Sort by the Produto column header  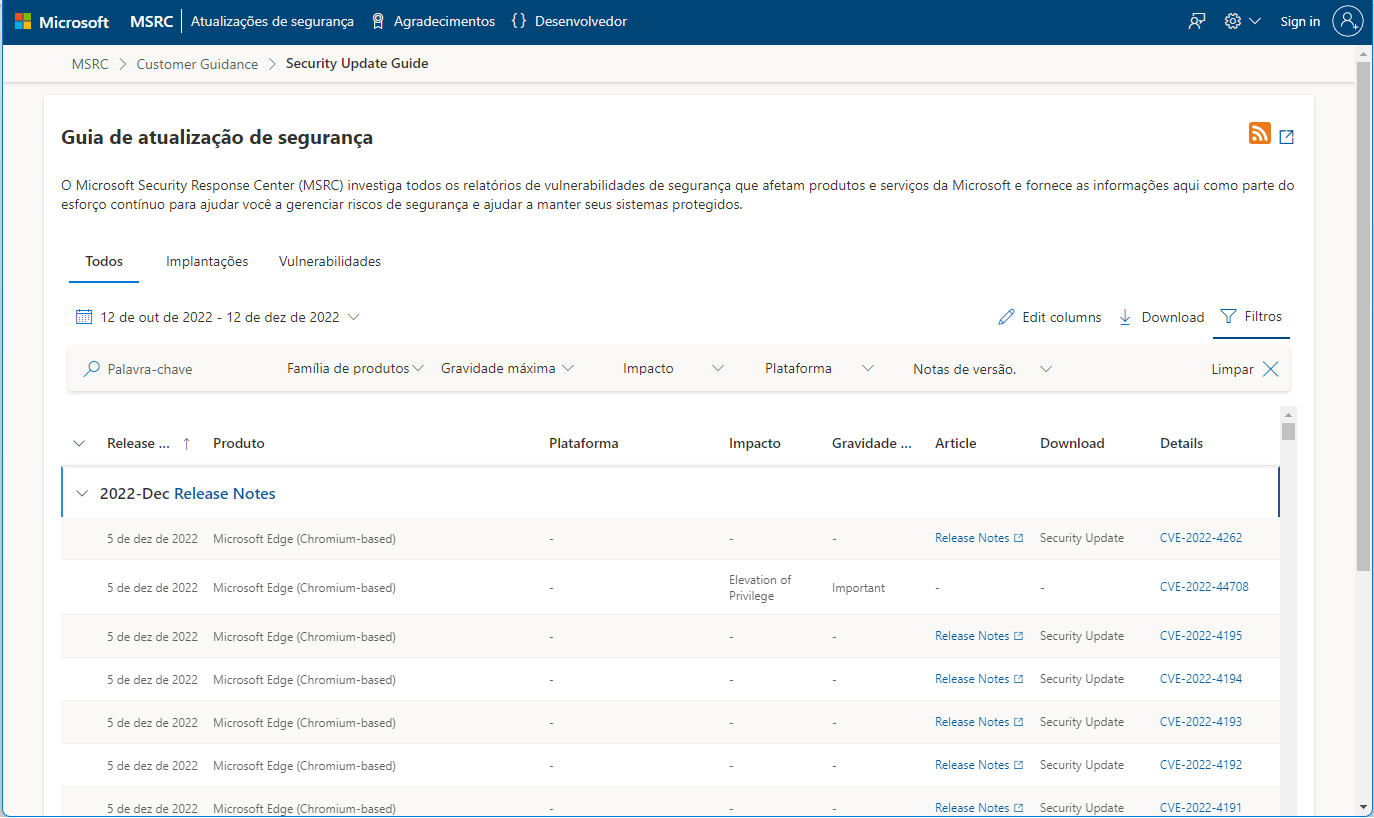click(x=239, y=444)
